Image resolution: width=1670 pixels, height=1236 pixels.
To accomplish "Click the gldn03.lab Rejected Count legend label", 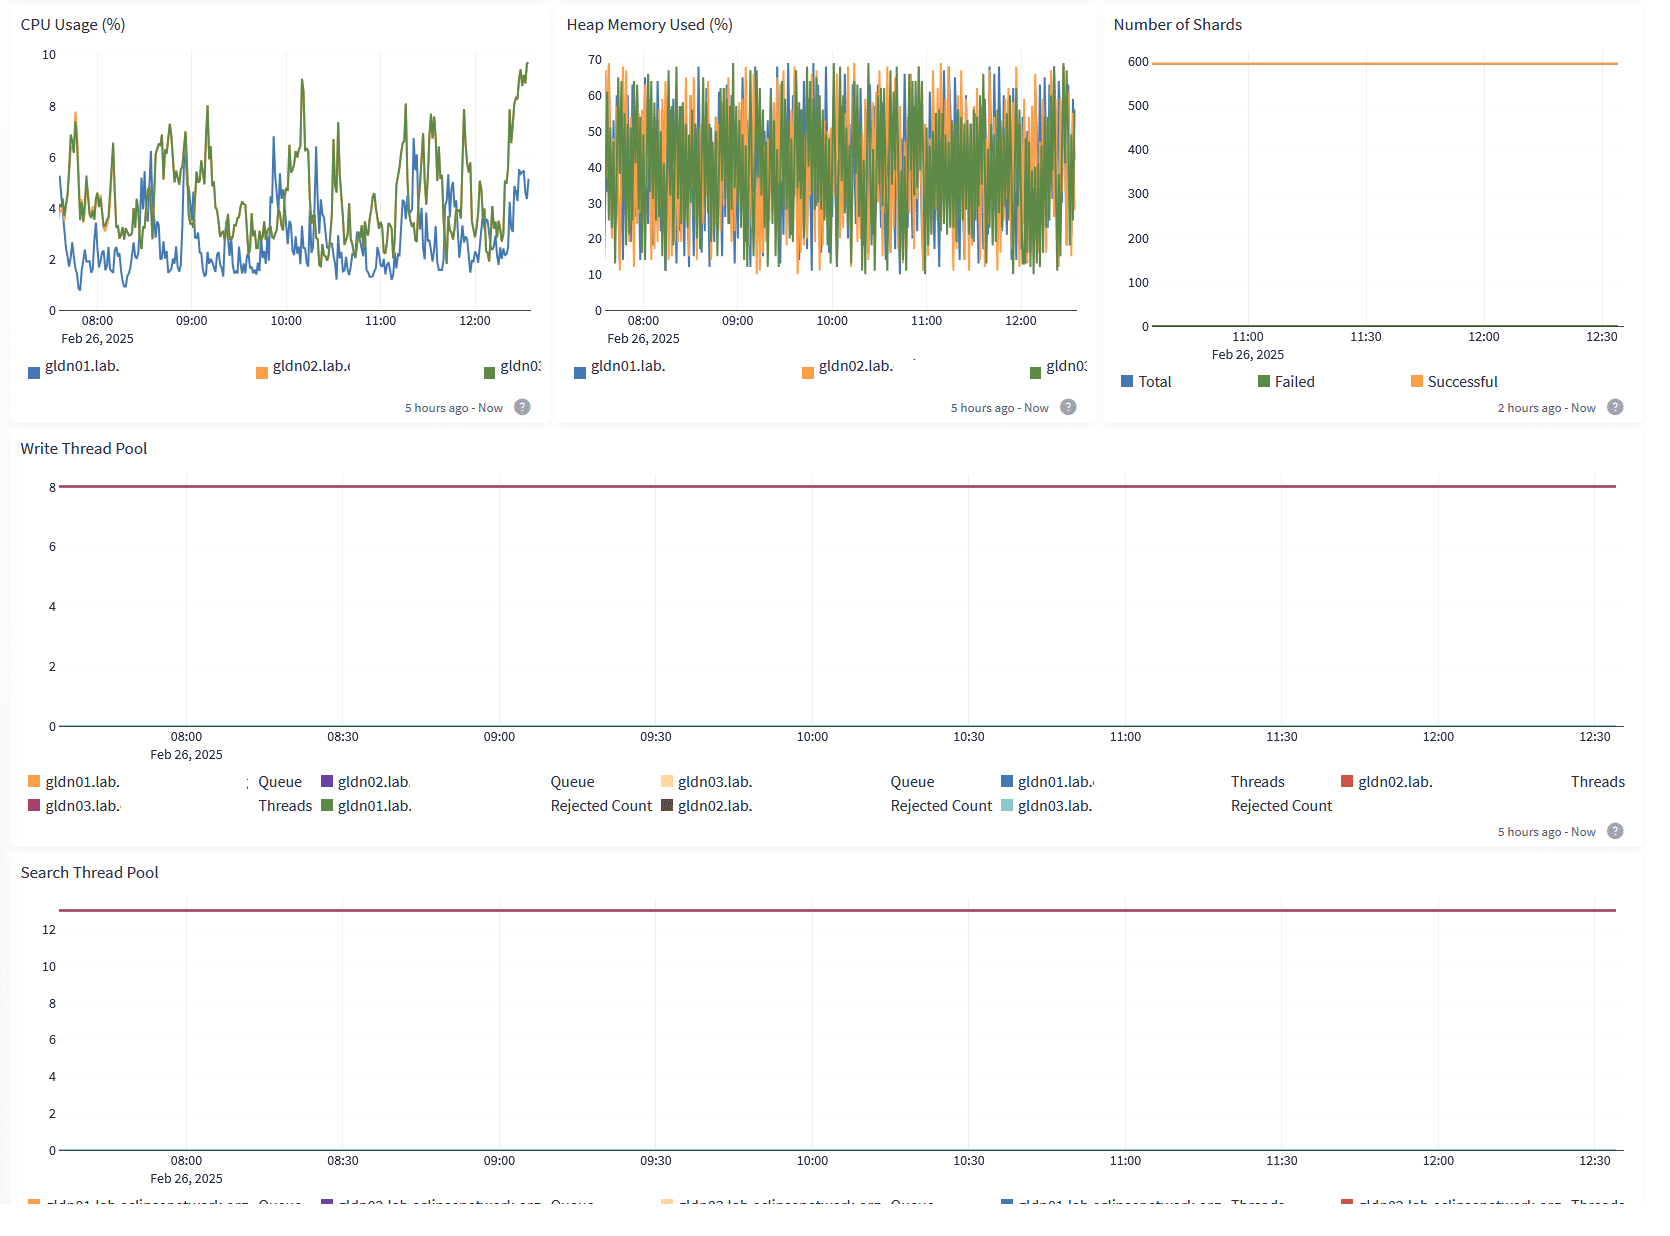I will 1281,805.
